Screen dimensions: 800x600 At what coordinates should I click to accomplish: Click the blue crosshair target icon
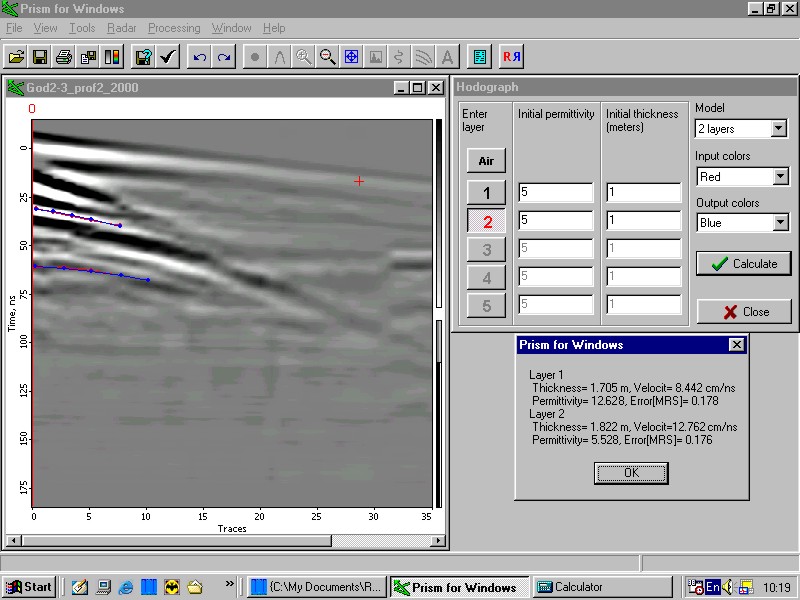[x=351, y=57]
